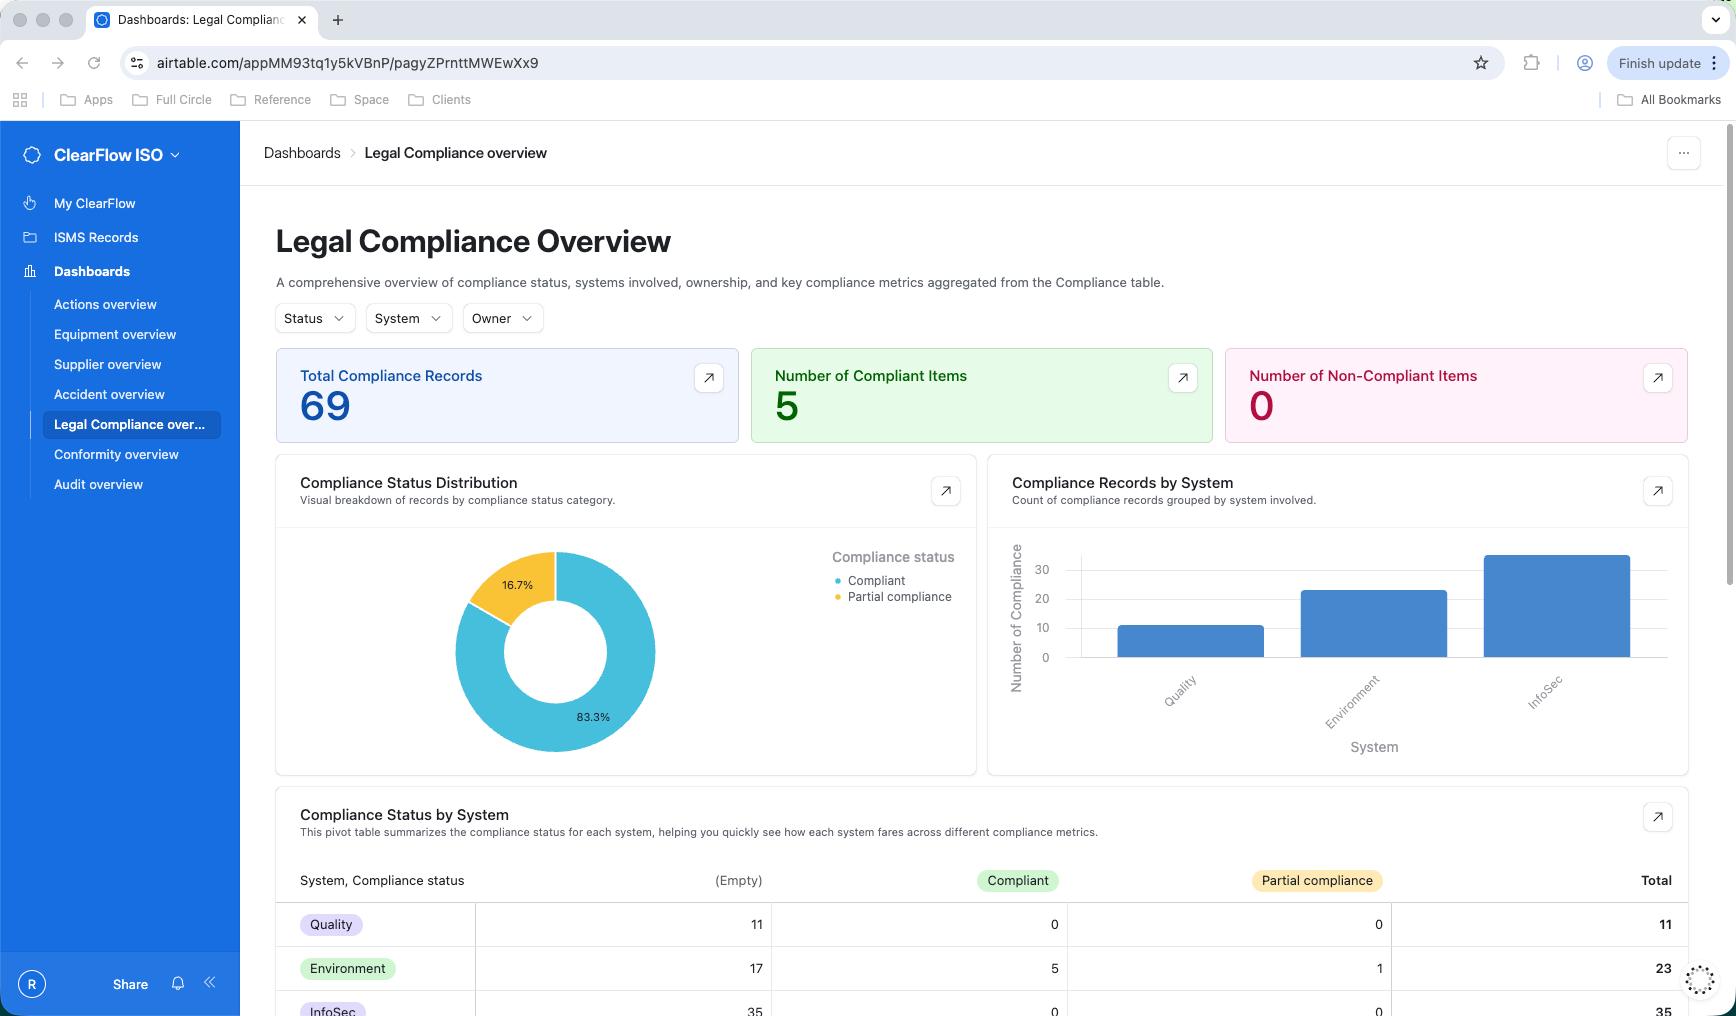This screenshot has width=1736, height=1016.
Task: Click the Share button
Action: [130, 985]
